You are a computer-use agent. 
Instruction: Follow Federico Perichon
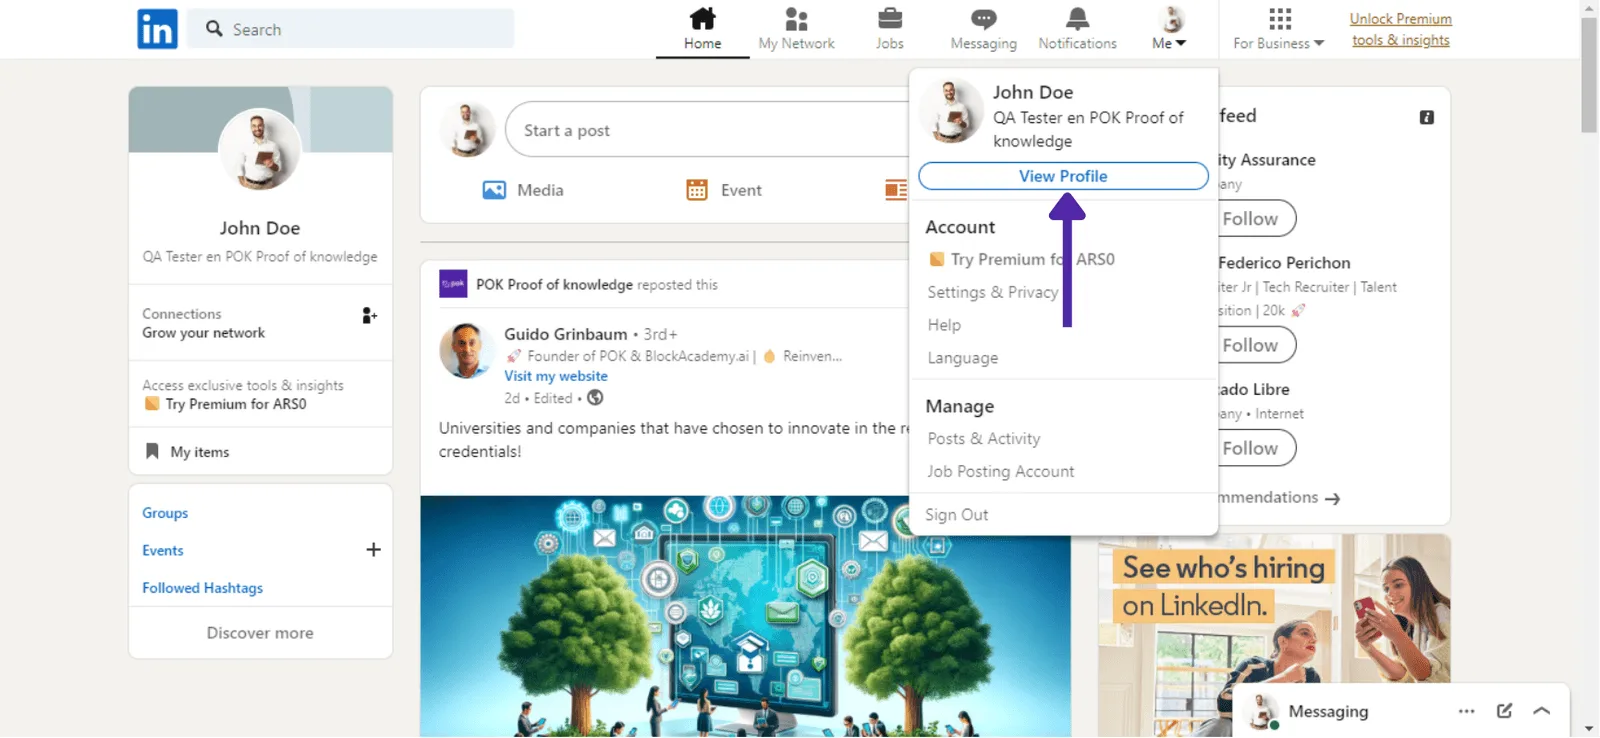pos(1255,345)
